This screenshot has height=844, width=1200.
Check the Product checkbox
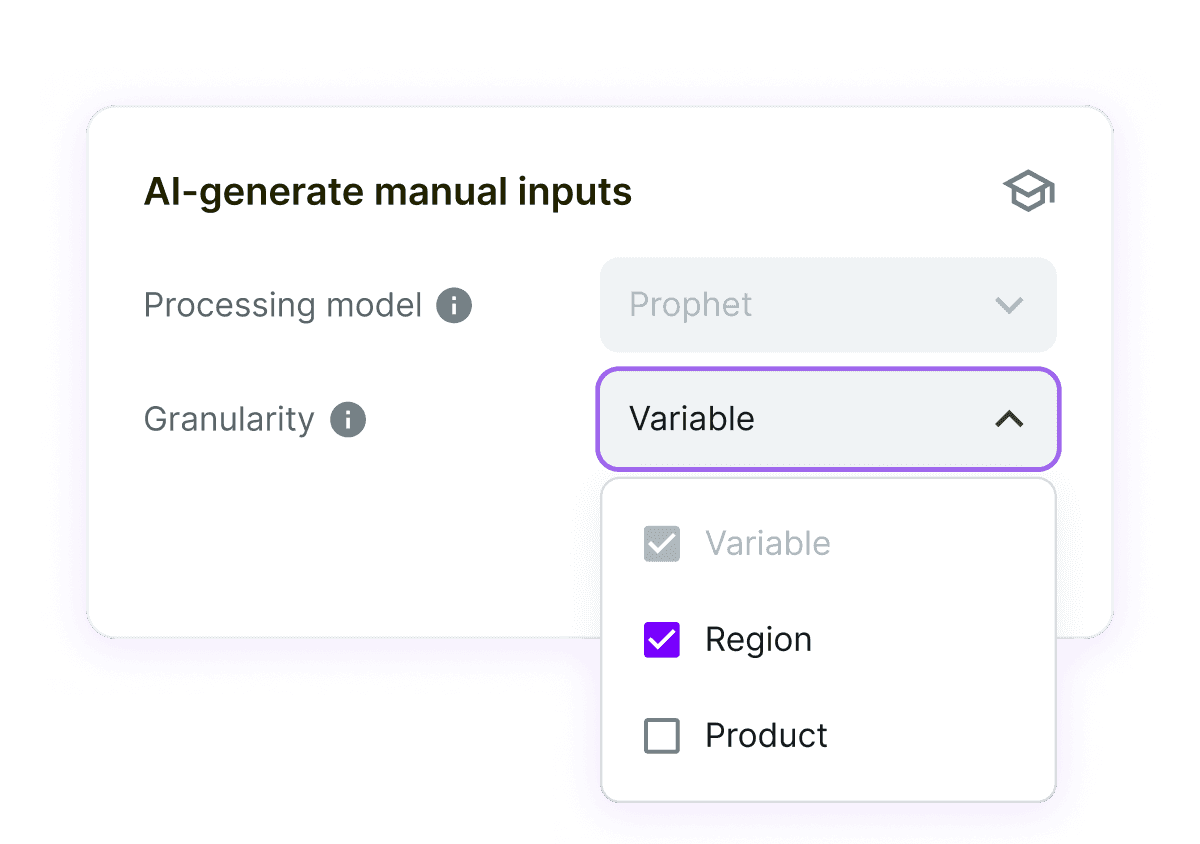pos(661,735)
